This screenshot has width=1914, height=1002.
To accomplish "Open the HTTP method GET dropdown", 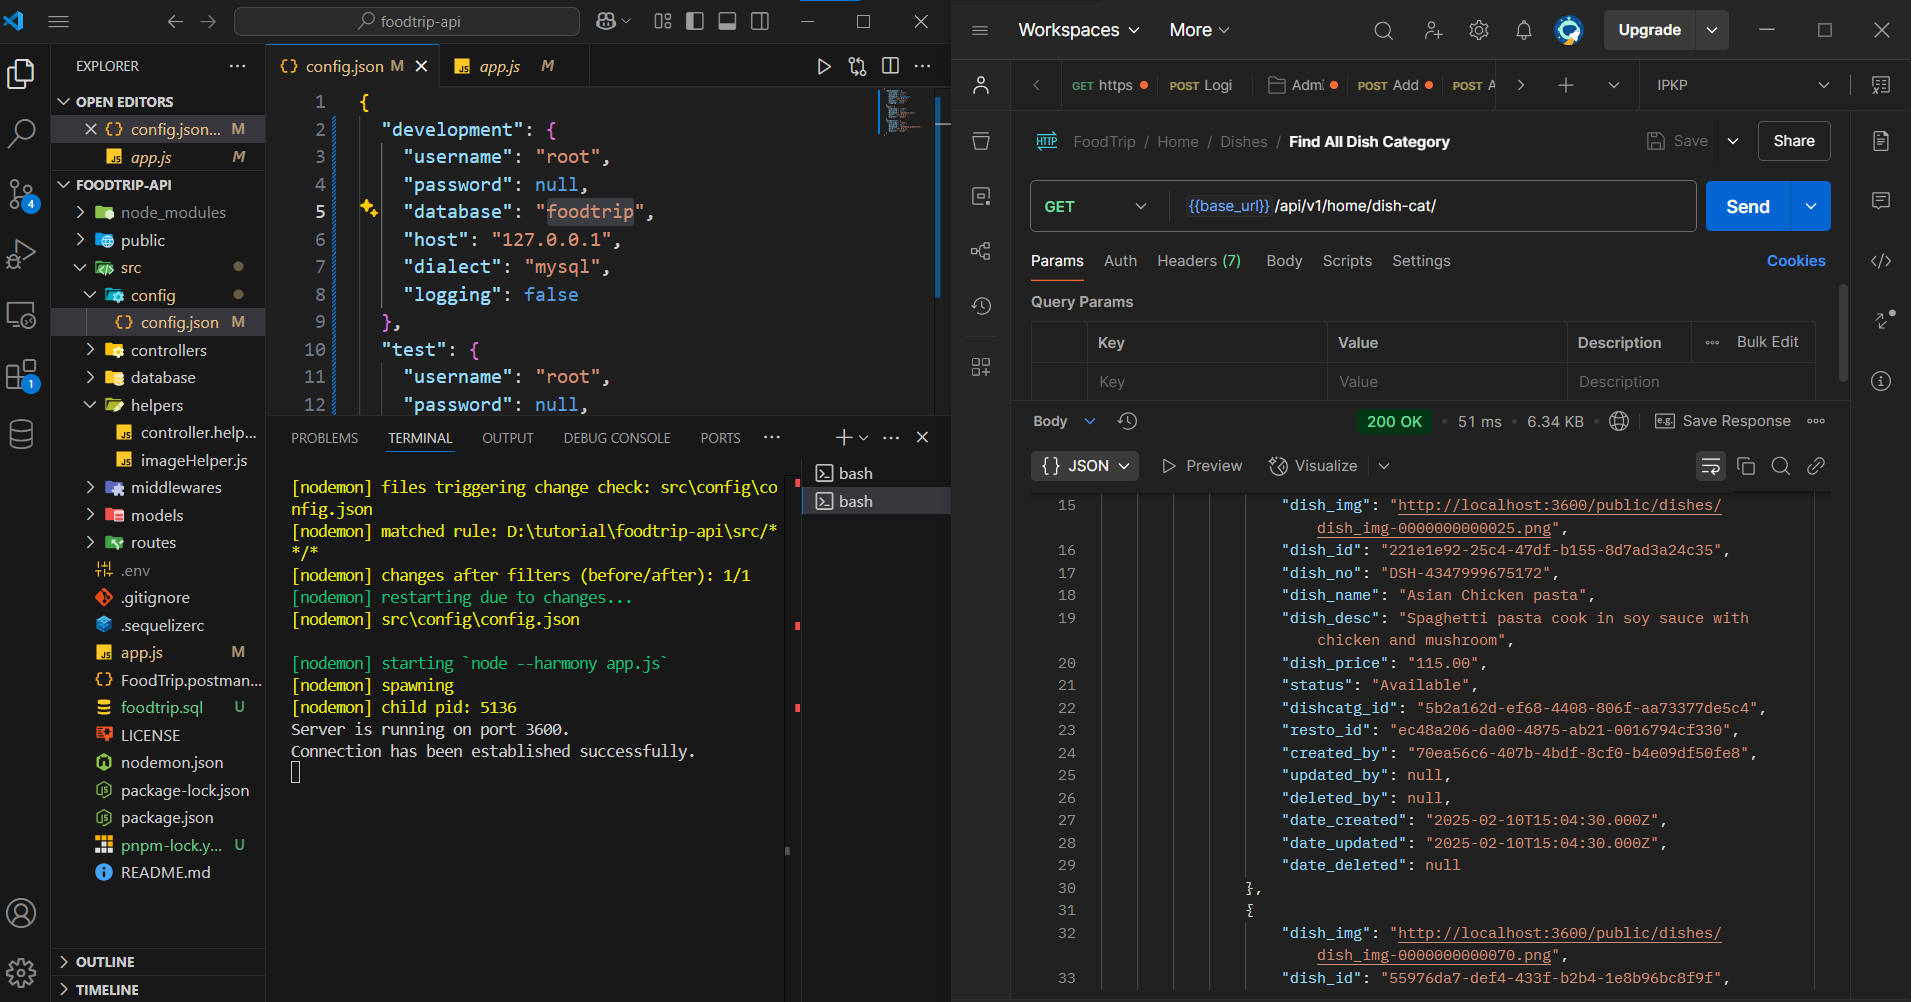I will pyautogui.click(x=1097, y=207).
